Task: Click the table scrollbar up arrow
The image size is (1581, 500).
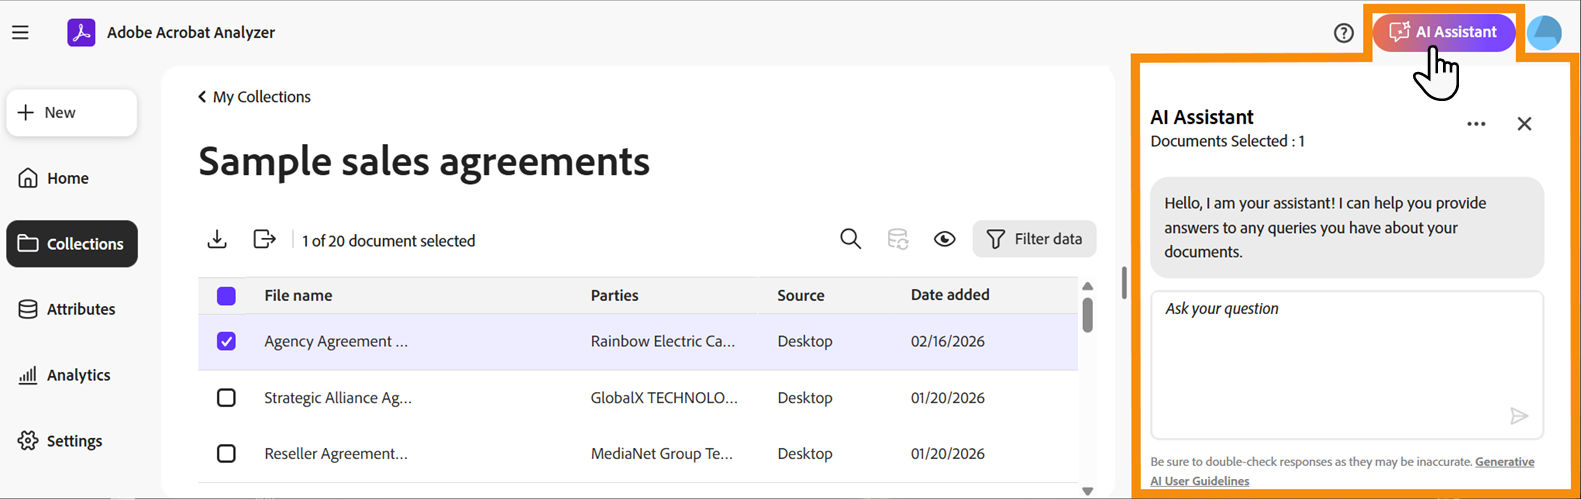Action: (x=1088, y=286)
